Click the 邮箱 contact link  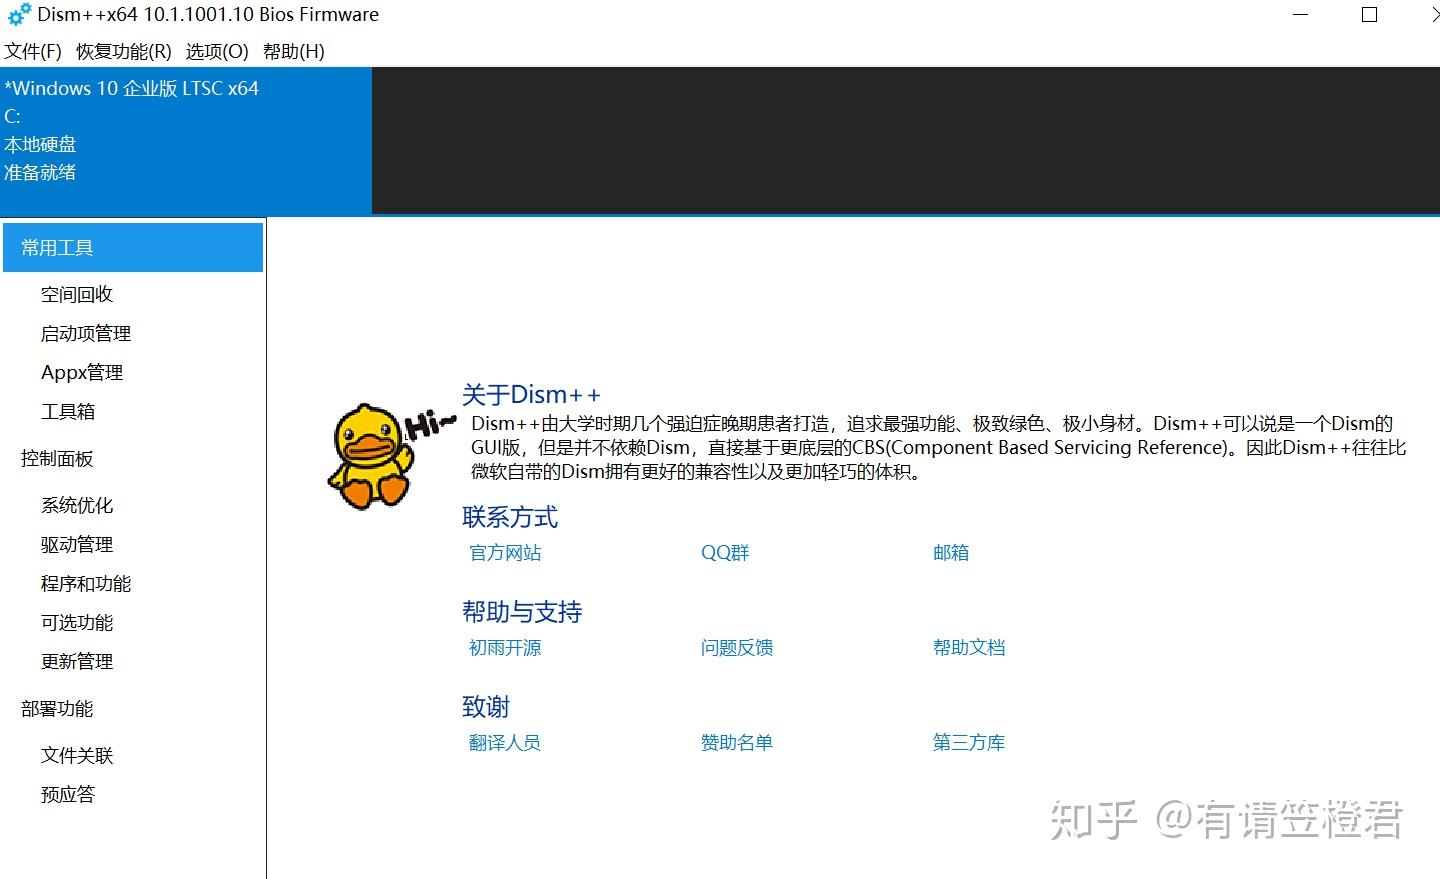click(x=951, y=552)
